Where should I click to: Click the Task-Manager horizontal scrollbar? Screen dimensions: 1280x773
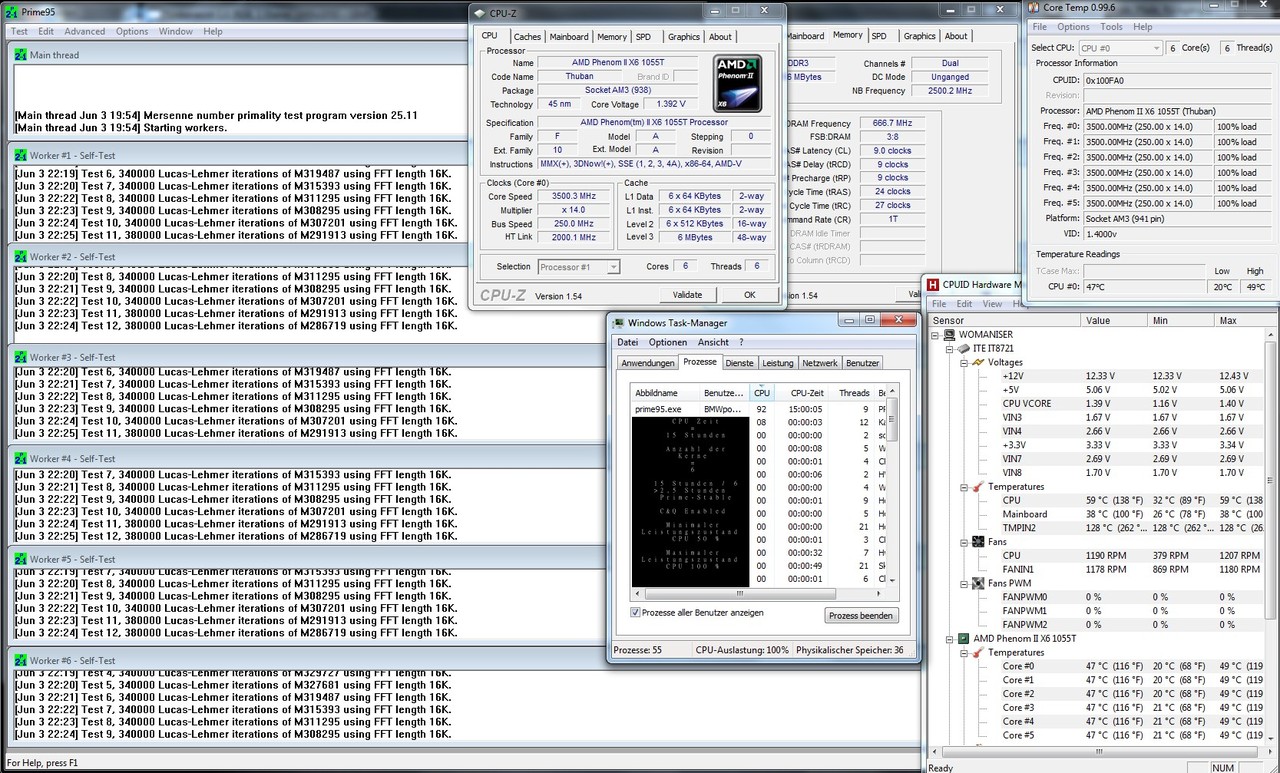pos(759,592)
